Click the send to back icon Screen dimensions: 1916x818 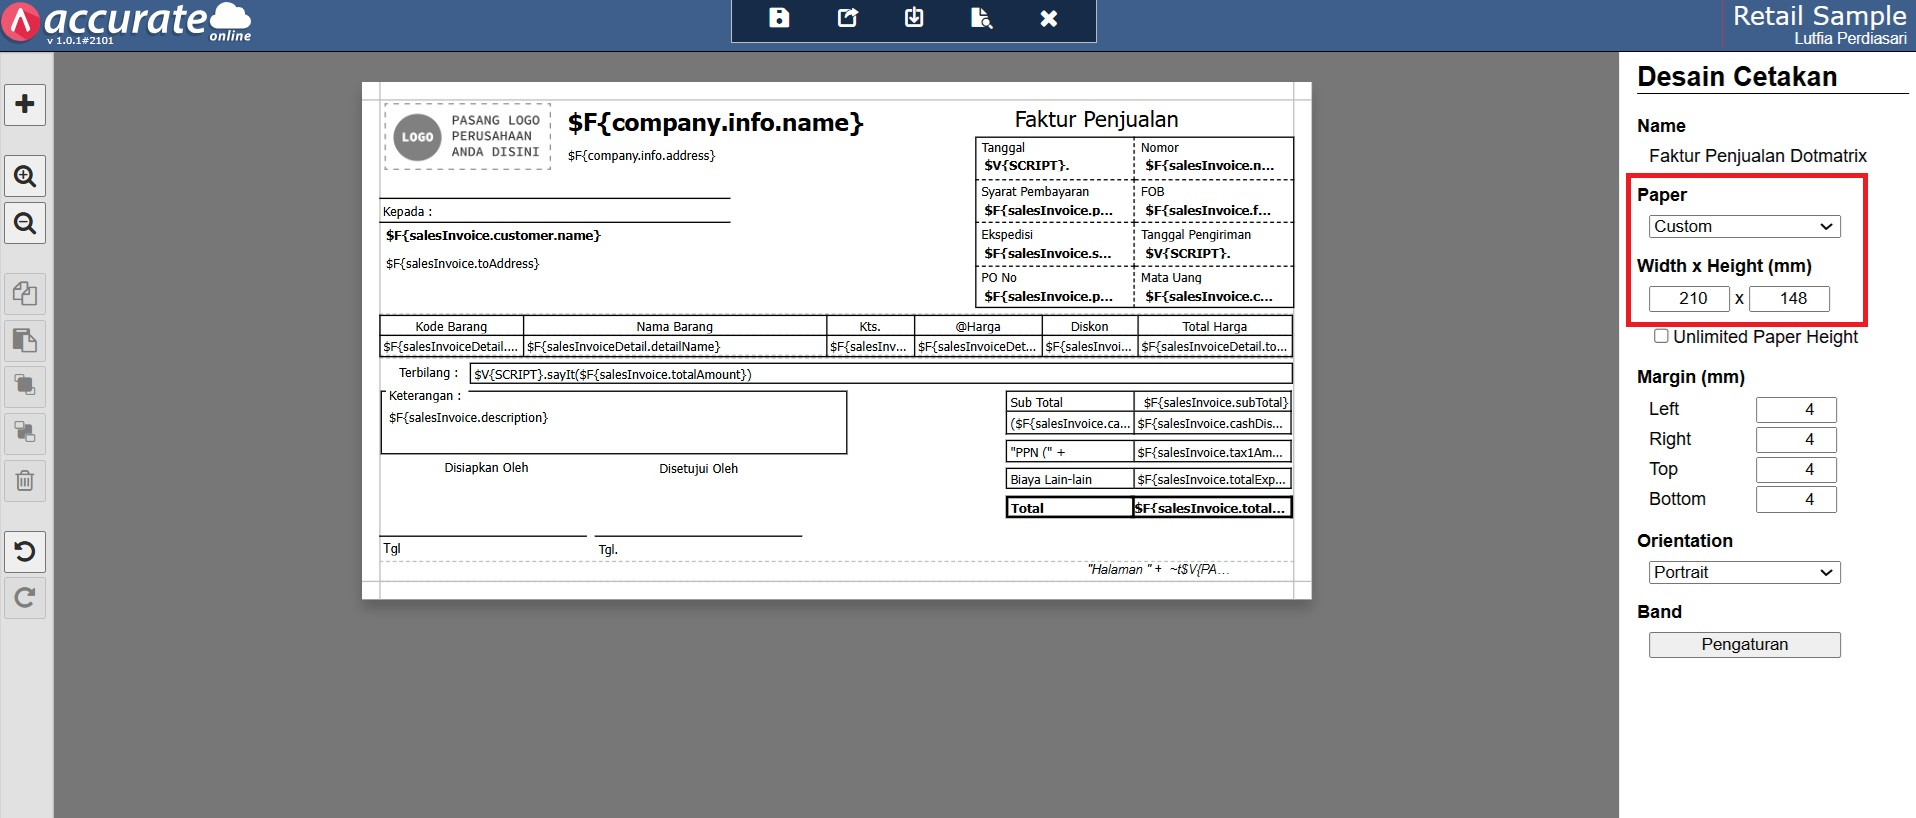pos(25,433)
